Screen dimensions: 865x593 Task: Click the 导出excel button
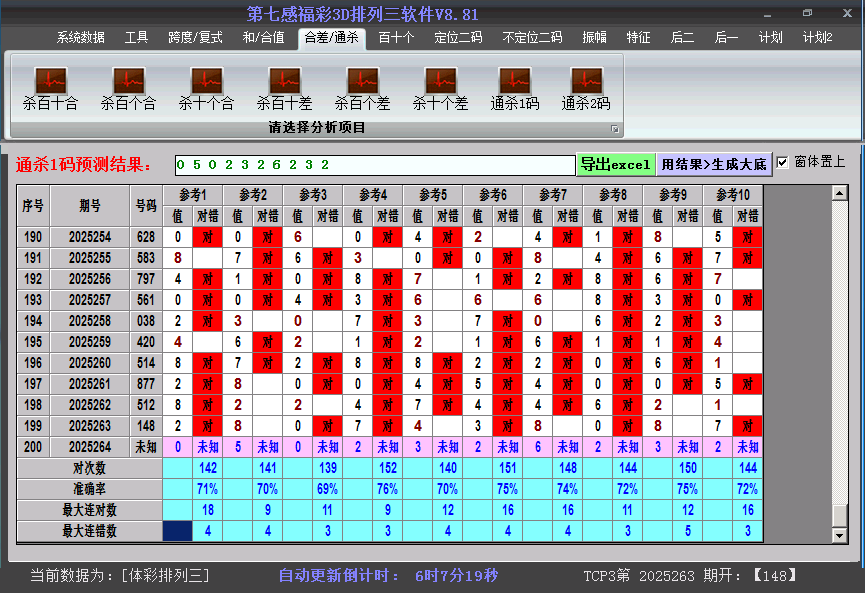[615, 164]
